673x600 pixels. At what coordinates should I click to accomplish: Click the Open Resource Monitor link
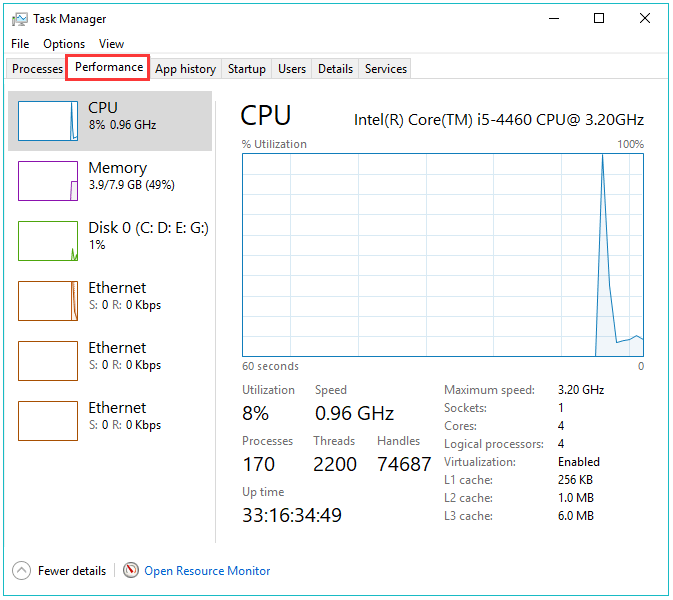207,571
